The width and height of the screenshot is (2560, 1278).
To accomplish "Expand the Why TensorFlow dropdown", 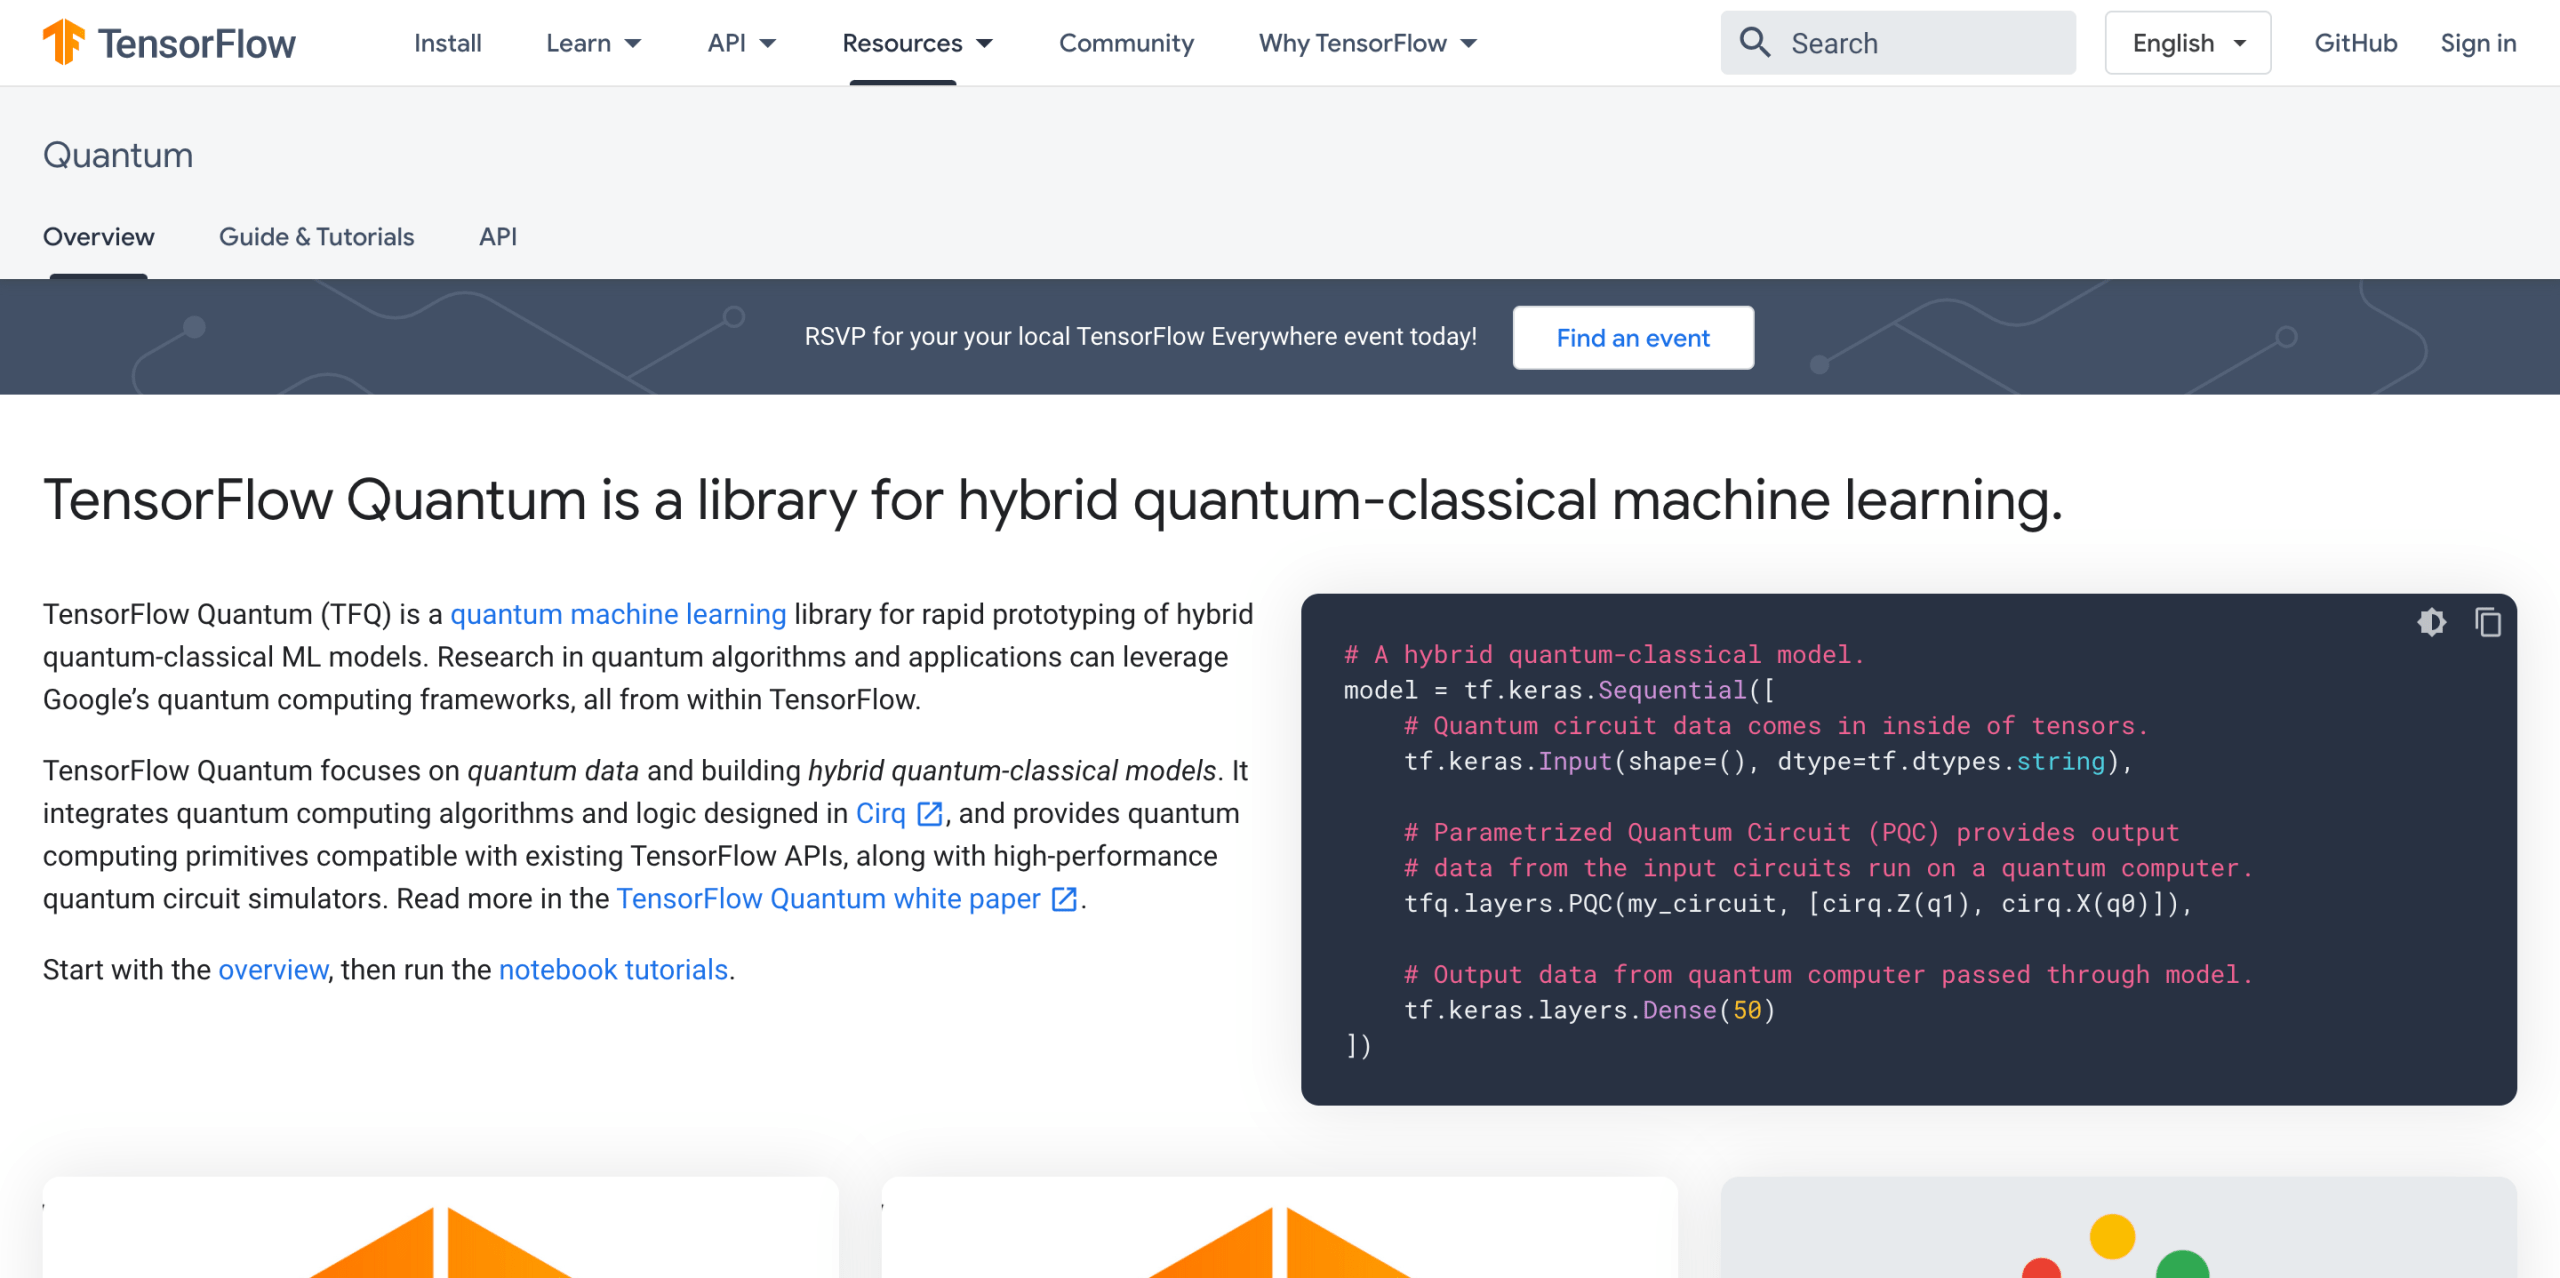I will 1367,42.
